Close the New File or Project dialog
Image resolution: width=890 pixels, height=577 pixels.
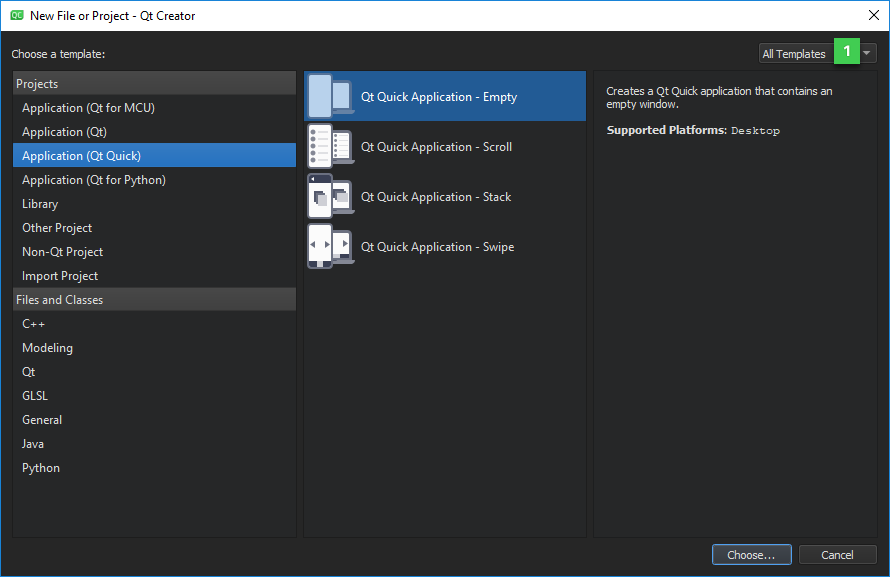[872, 15]
